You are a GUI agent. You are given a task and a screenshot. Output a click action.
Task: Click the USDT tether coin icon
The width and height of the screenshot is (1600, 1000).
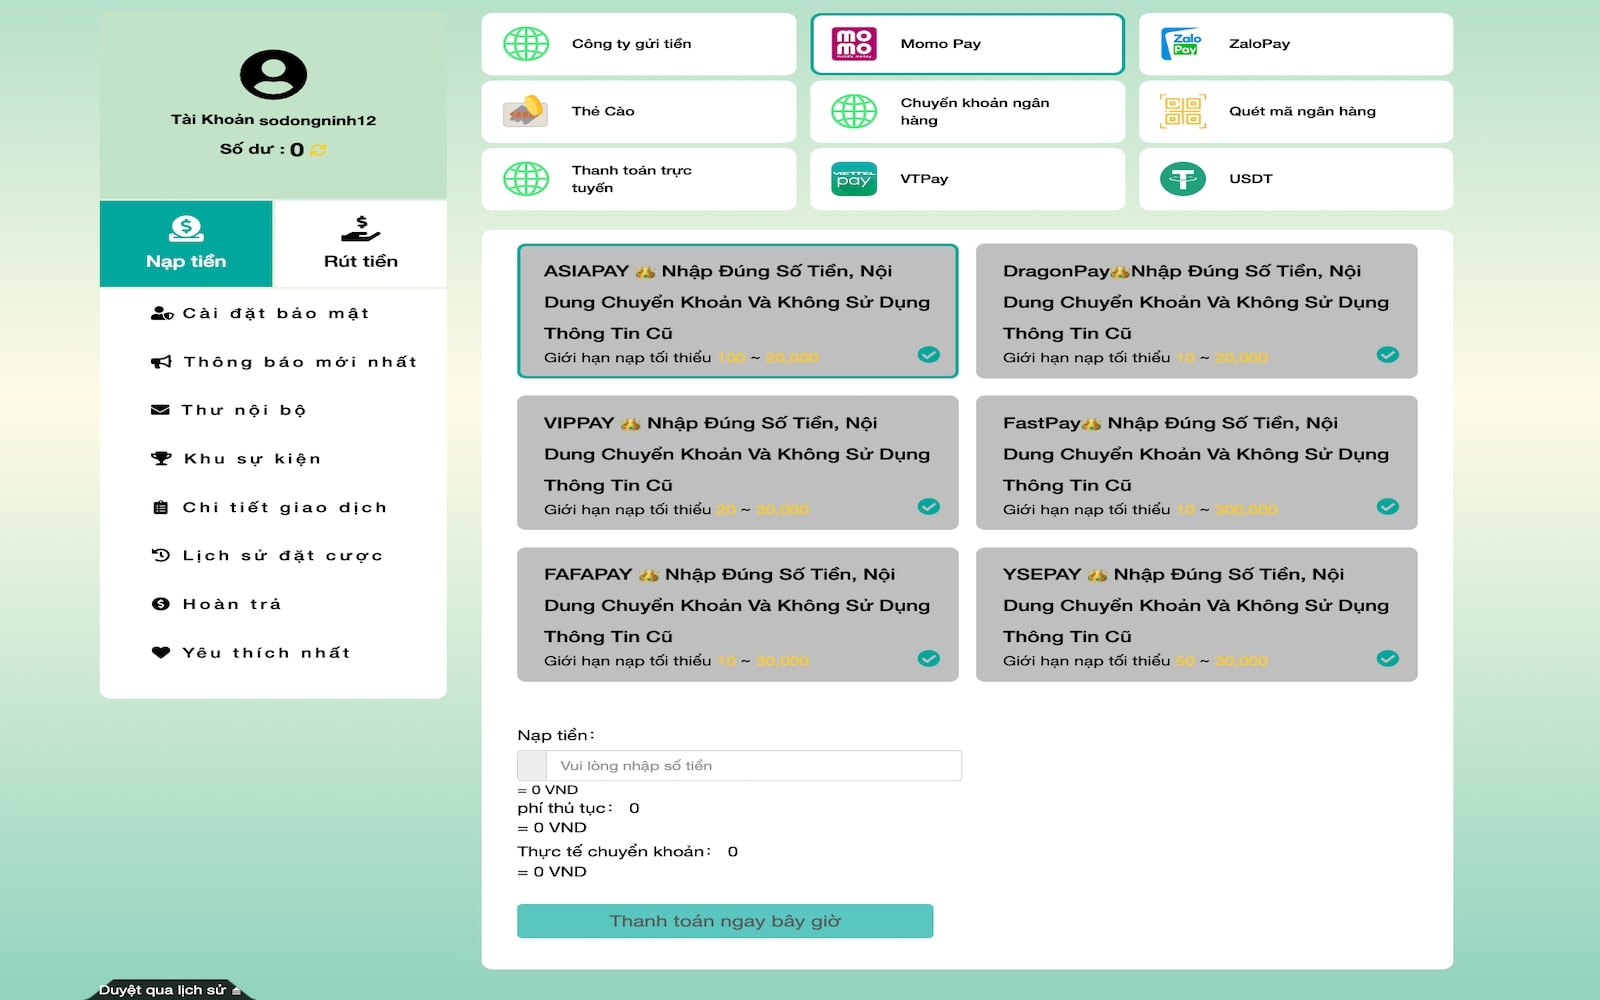1183,179
